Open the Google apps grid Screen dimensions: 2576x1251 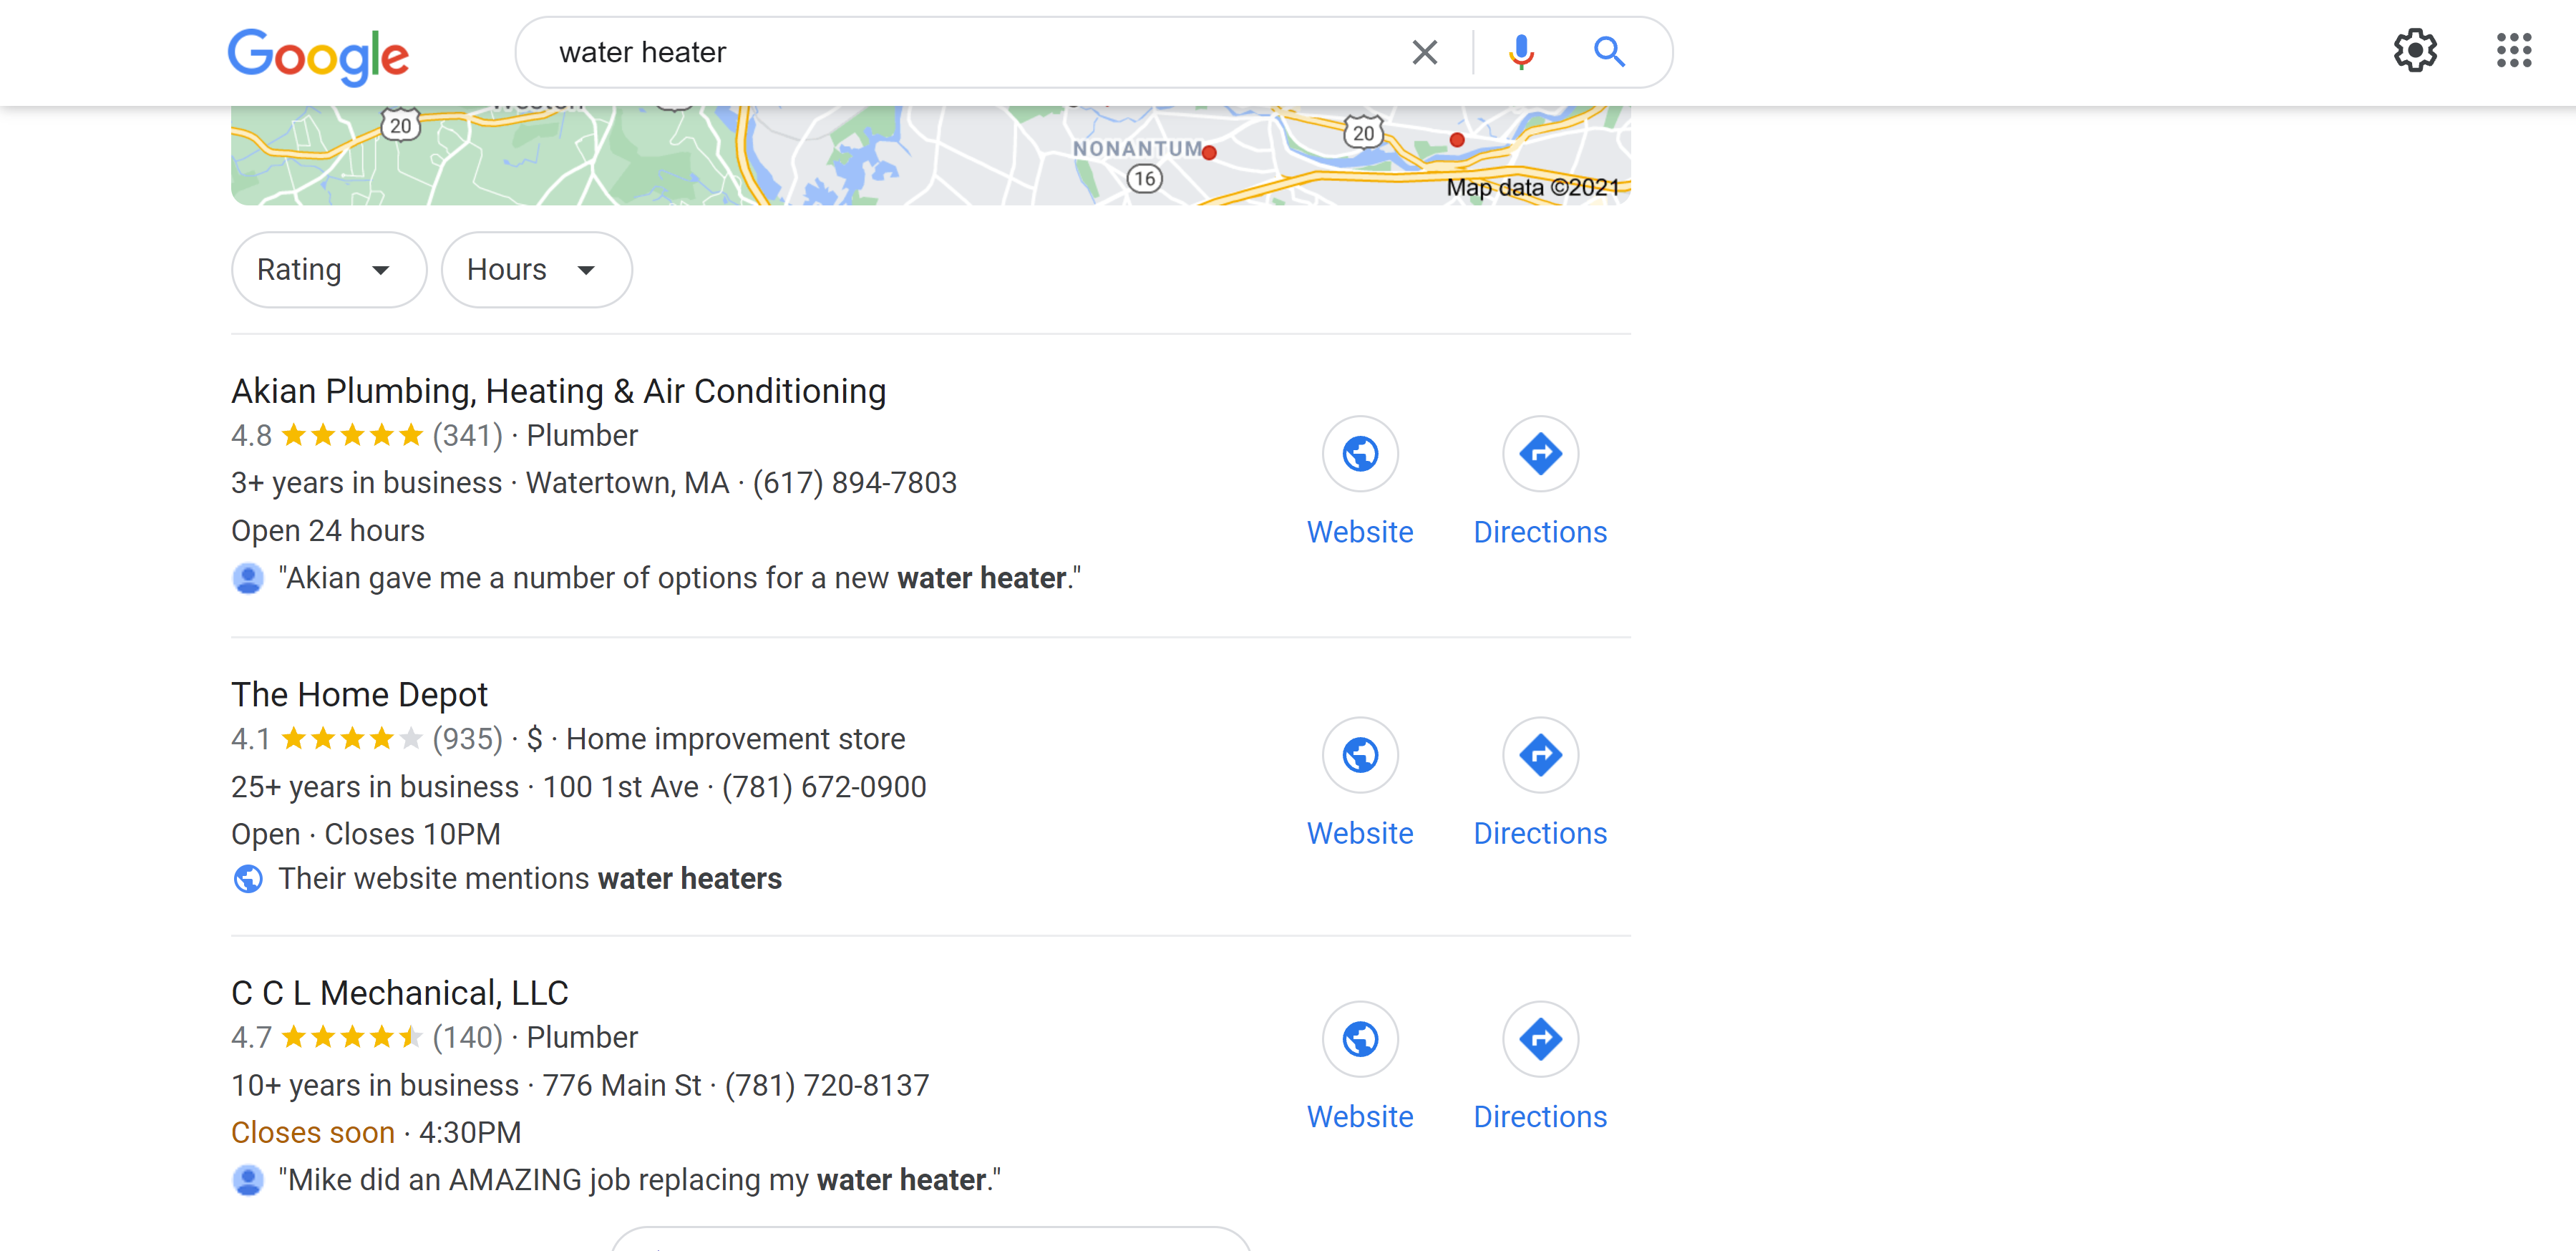[2513, 51]
